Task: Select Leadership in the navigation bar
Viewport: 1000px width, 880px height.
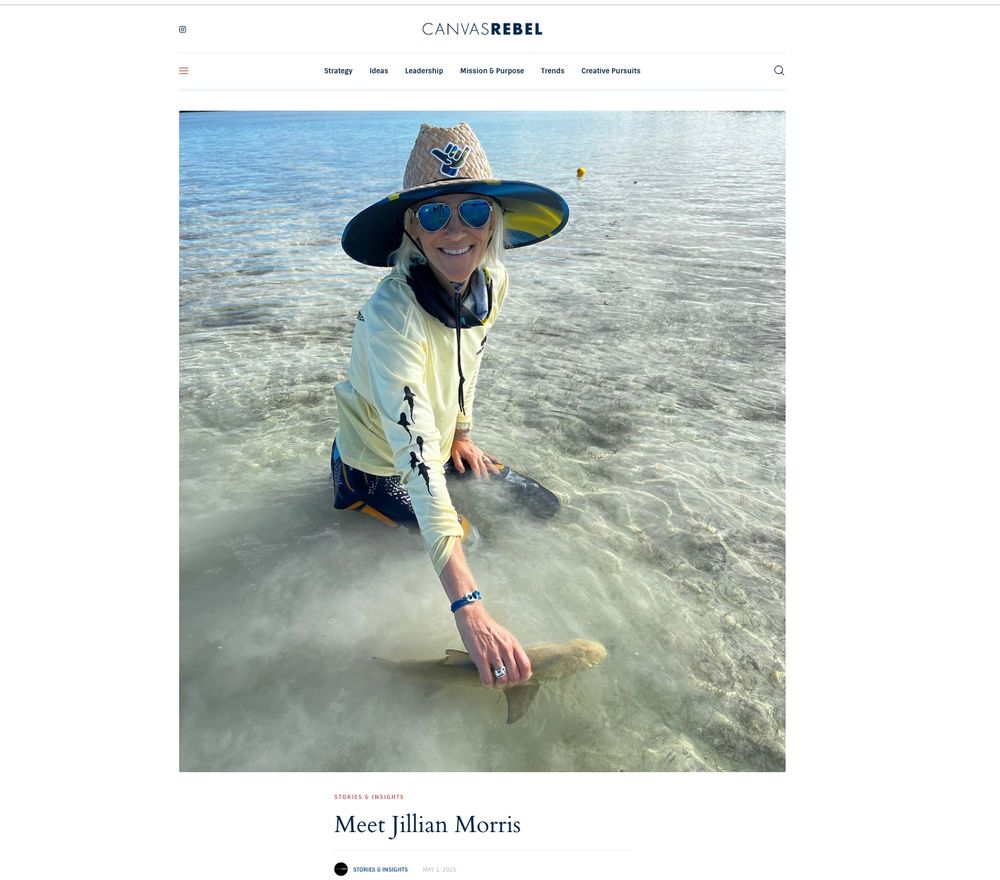Action: coord(424,71)
